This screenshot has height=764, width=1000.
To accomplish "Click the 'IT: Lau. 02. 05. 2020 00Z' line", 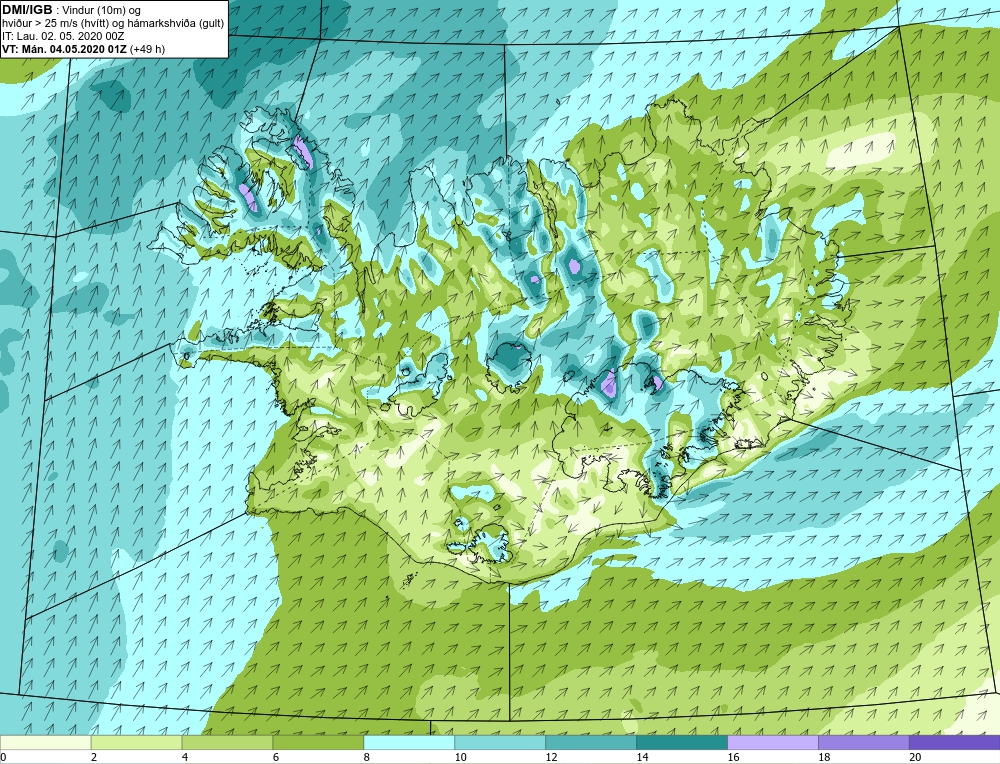I will coord(61,36).
